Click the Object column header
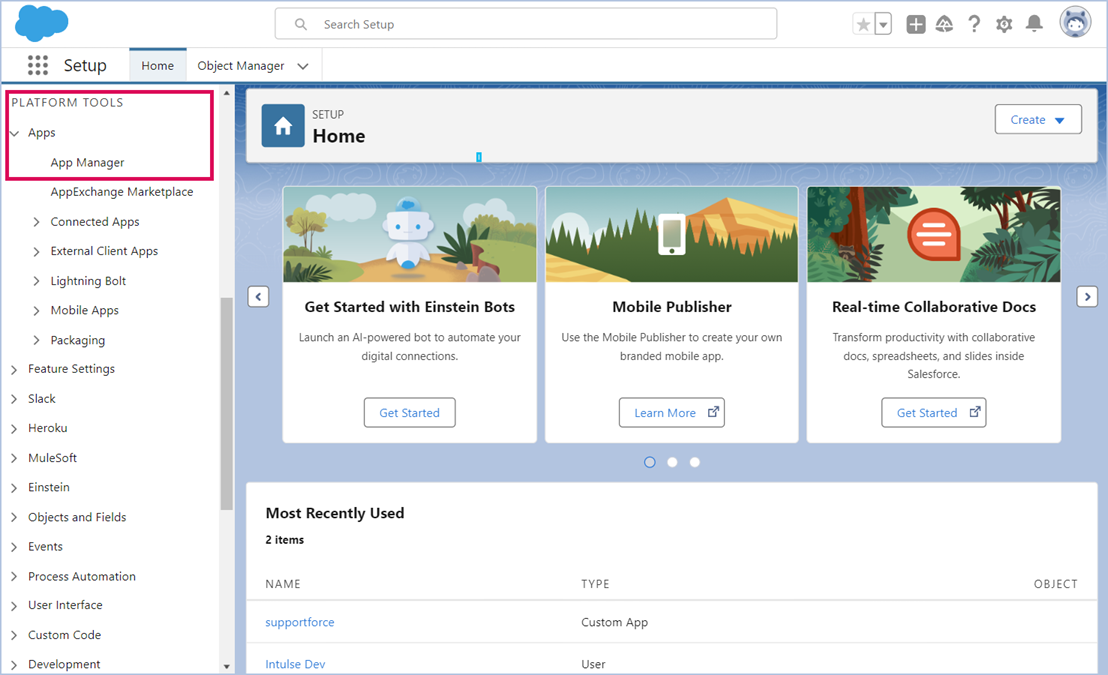This screenshot has width=1108, height=675. pyautogui.click(x=1056, y=584)
